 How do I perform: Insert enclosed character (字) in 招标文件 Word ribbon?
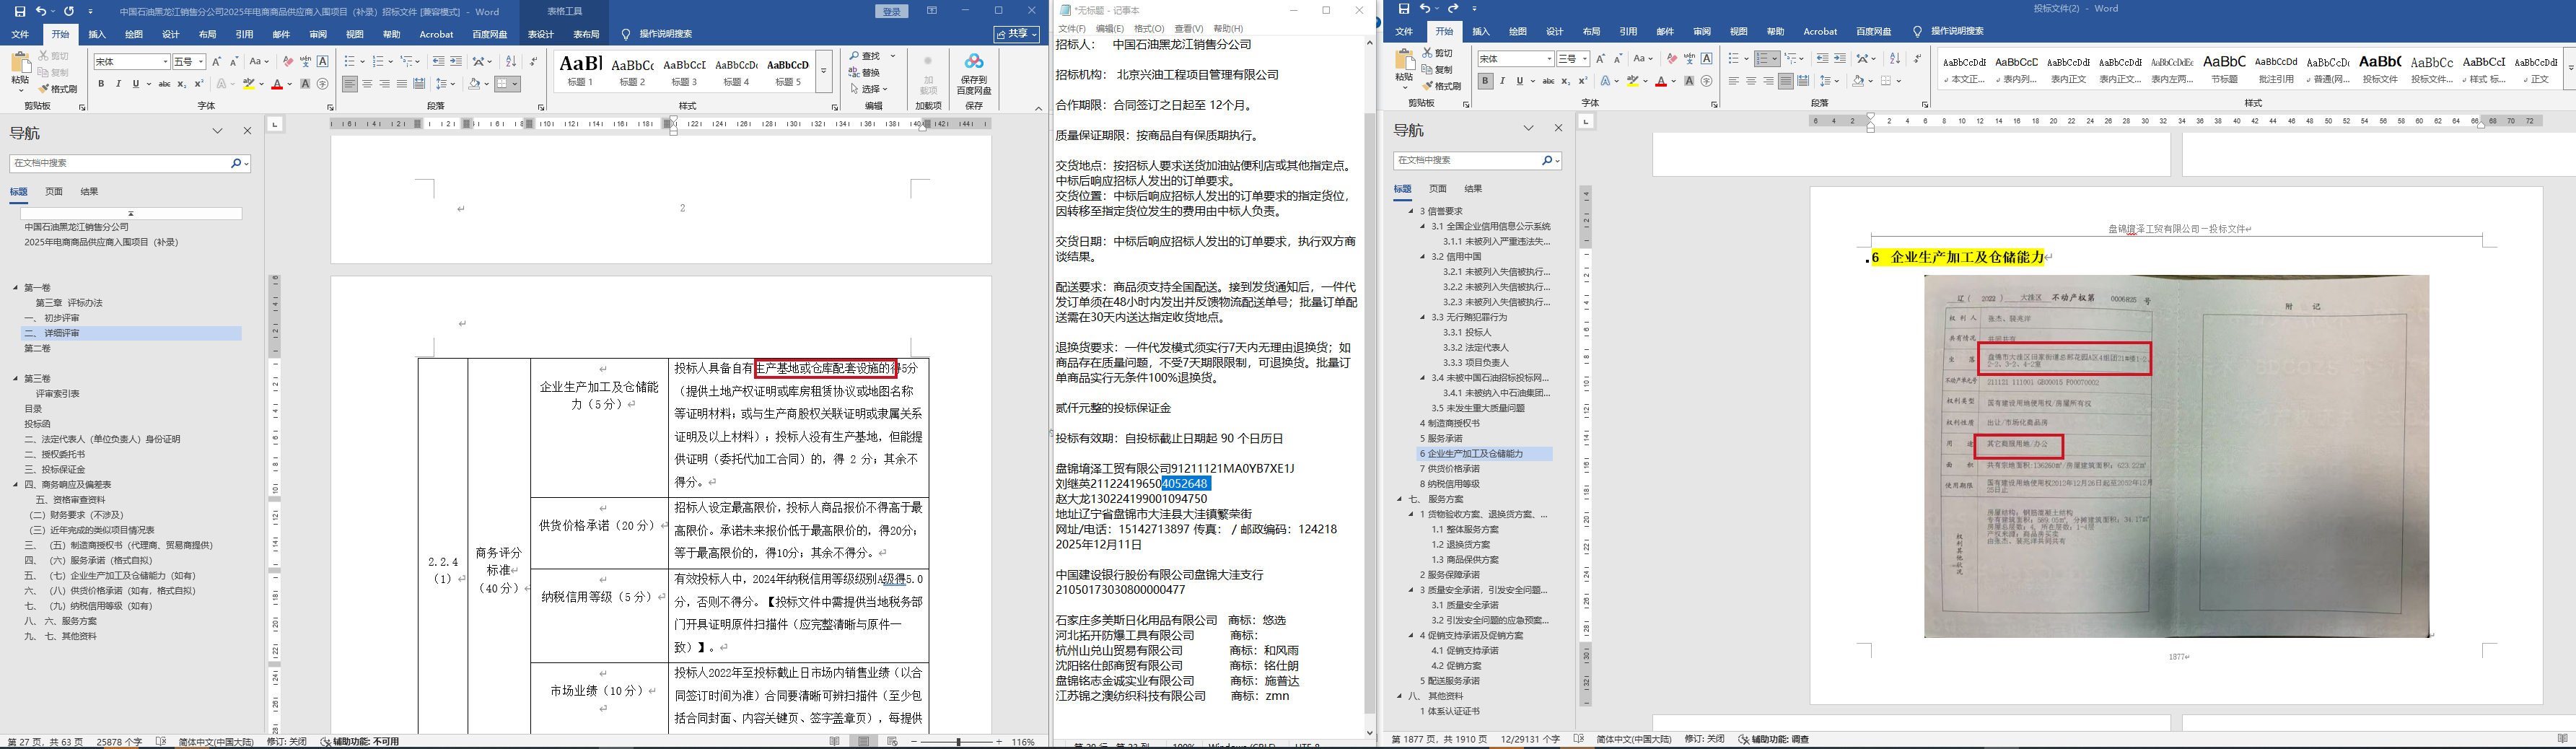coord(322,84)
